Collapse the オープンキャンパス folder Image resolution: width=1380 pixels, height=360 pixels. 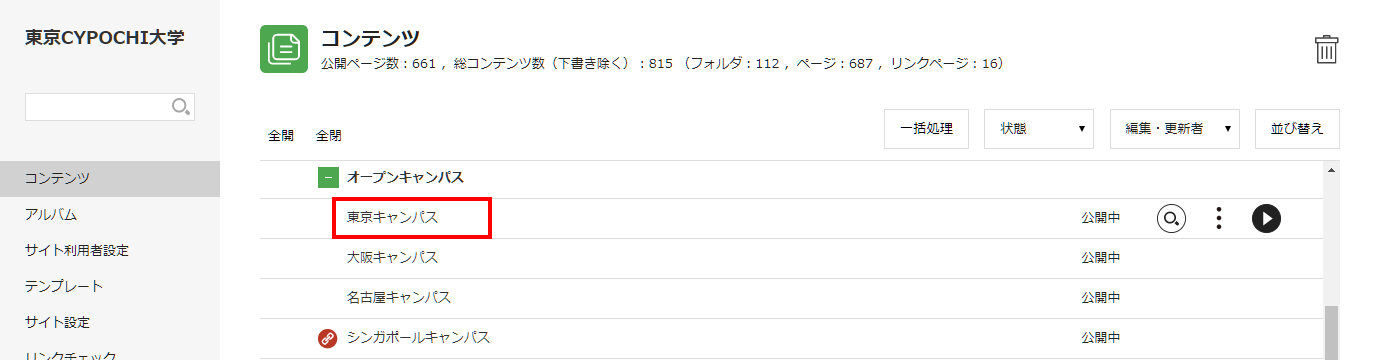[x=328, y=178]
